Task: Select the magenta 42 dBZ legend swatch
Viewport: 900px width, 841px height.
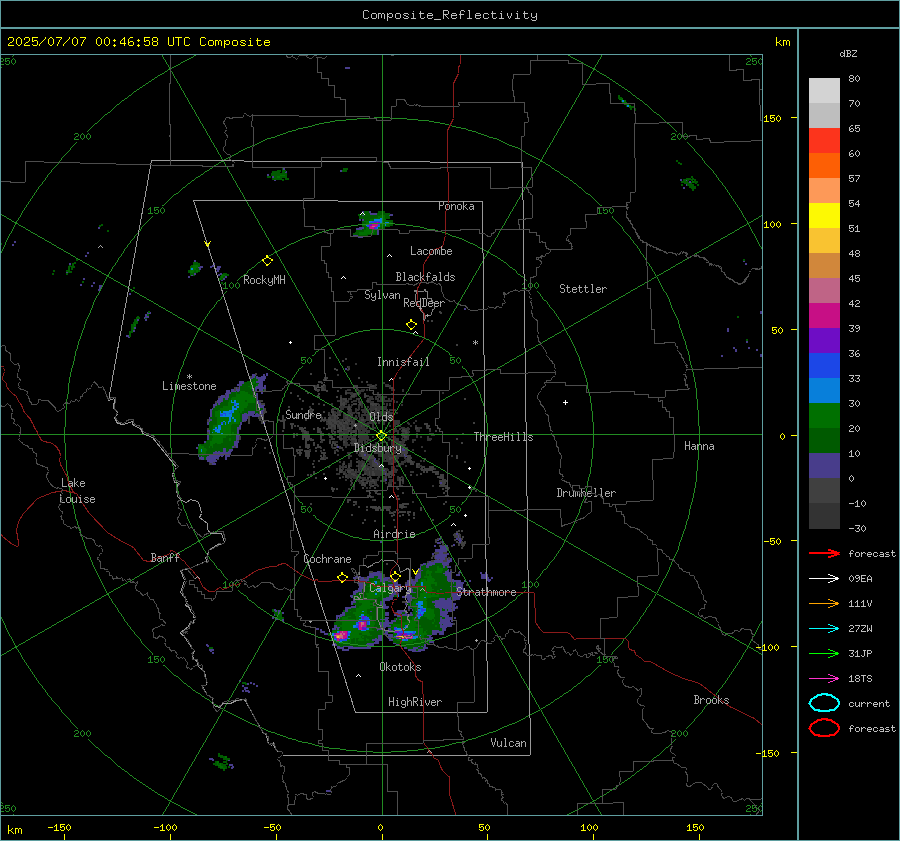Action: pos(824,315)
